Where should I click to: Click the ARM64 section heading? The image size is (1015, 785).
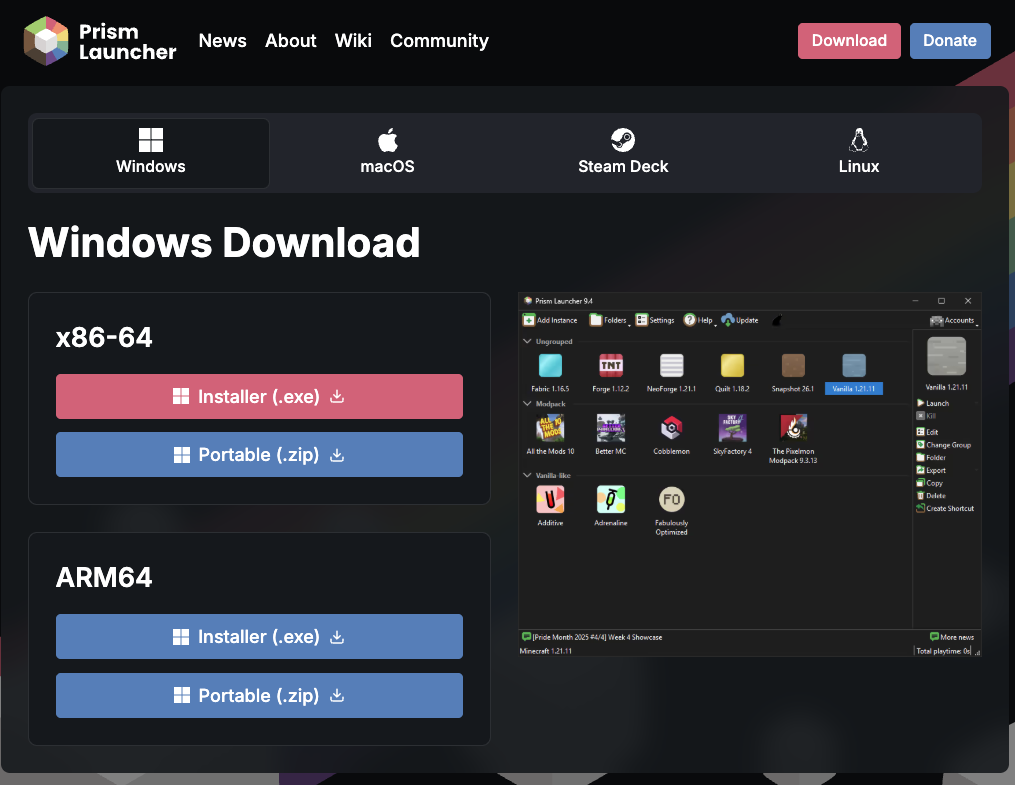(x=104, y=577)
